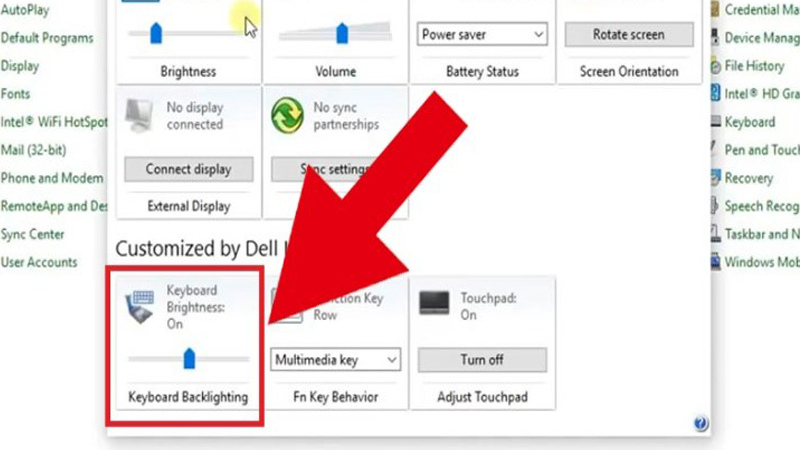Open the Intel HD Graphics link
Viewport: 800px width, 450px height.
762,94
